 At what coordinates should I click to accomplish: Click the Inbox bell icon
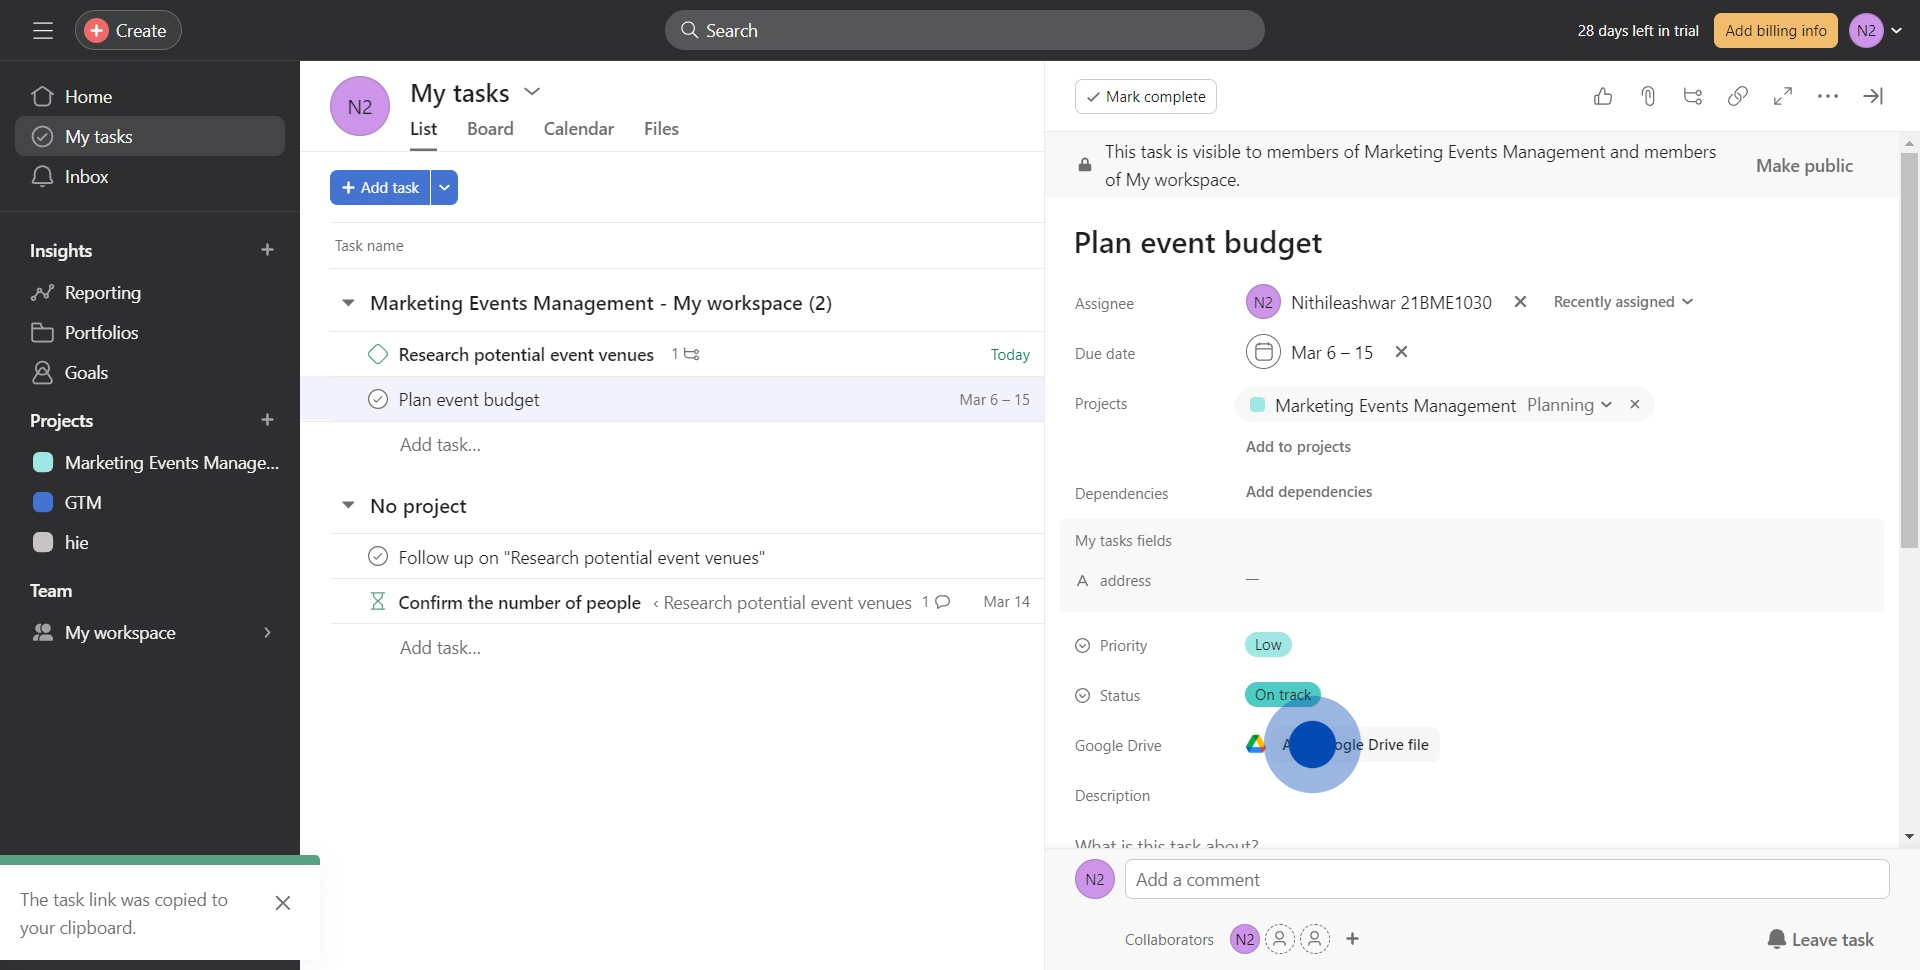click(42, 177)
